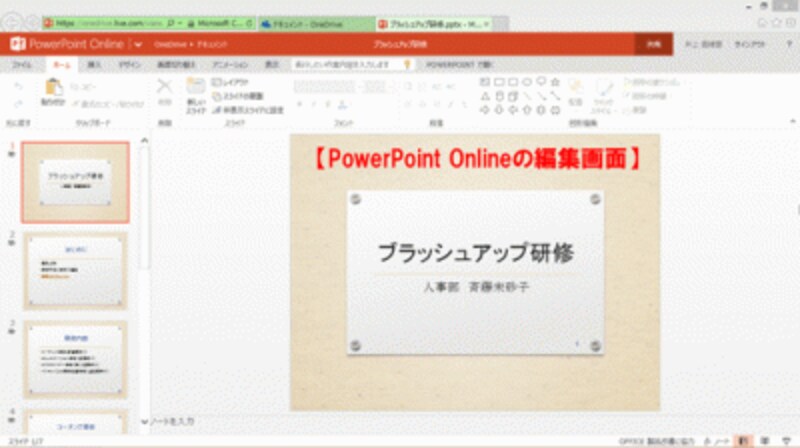The width and height of the screenshot is (800, 448).
Task: Switch to the OneDrive documents browser tab
Action: point(317,24)
